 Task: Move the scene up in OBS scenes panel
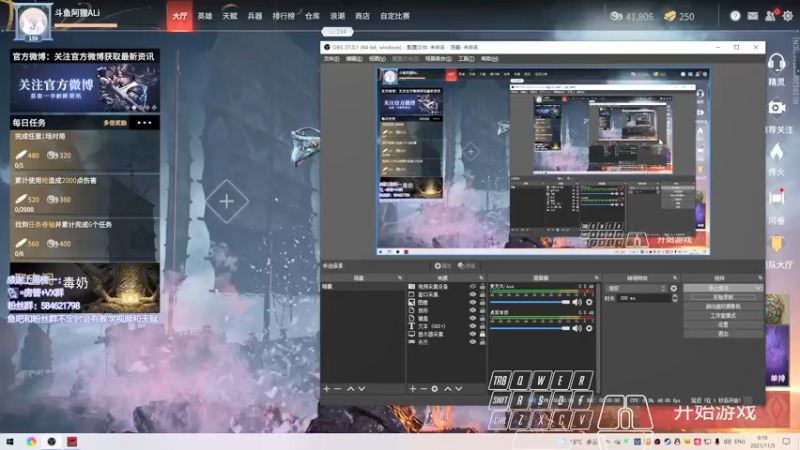(x=351, y=389)
